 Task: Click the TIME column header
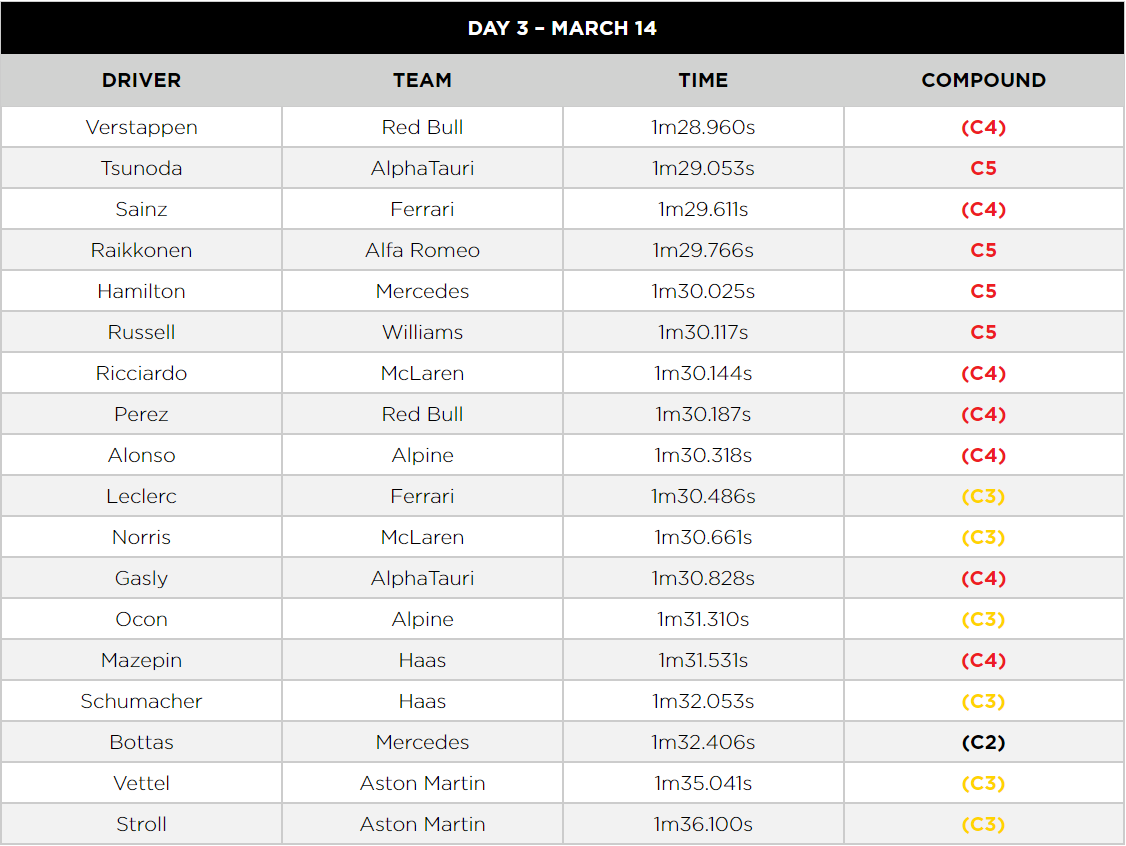(x=703, y=80)
